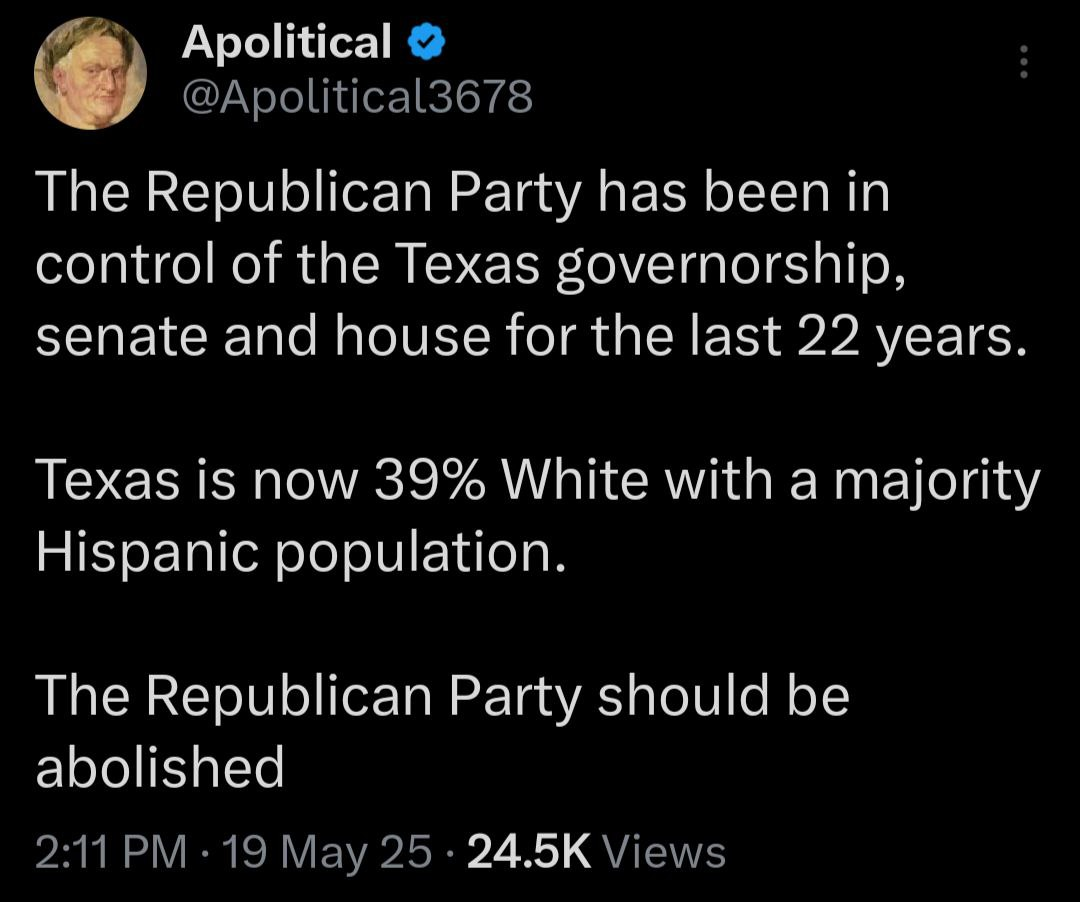Viewport: 1080px width, 902px height.
Task: Click the '39%' figure in the post
Action: coord(430,480)
